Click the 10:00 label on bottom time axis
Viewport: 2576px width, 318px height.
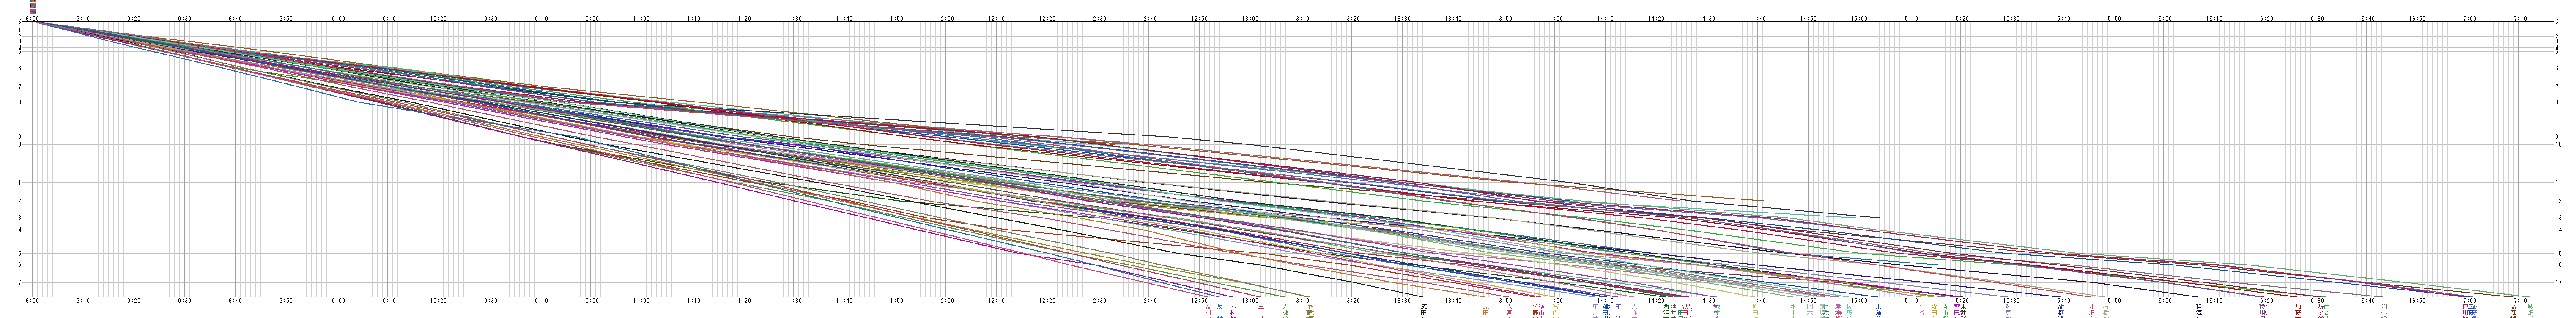pyautogui.click(x=337, y=300)
